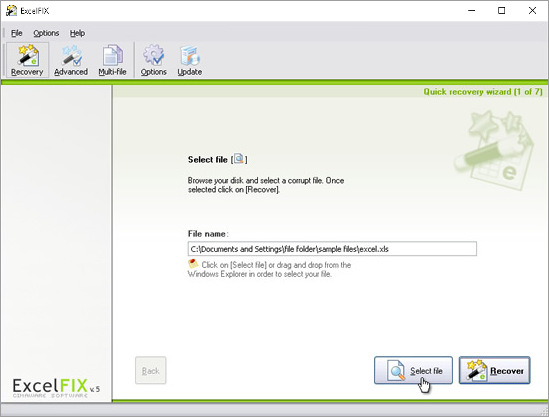Image resolution: width=549 pixels, height=417 pixels.
Task: Click the ExcelFIX app icon in title bar
Action: click(11, 11)
